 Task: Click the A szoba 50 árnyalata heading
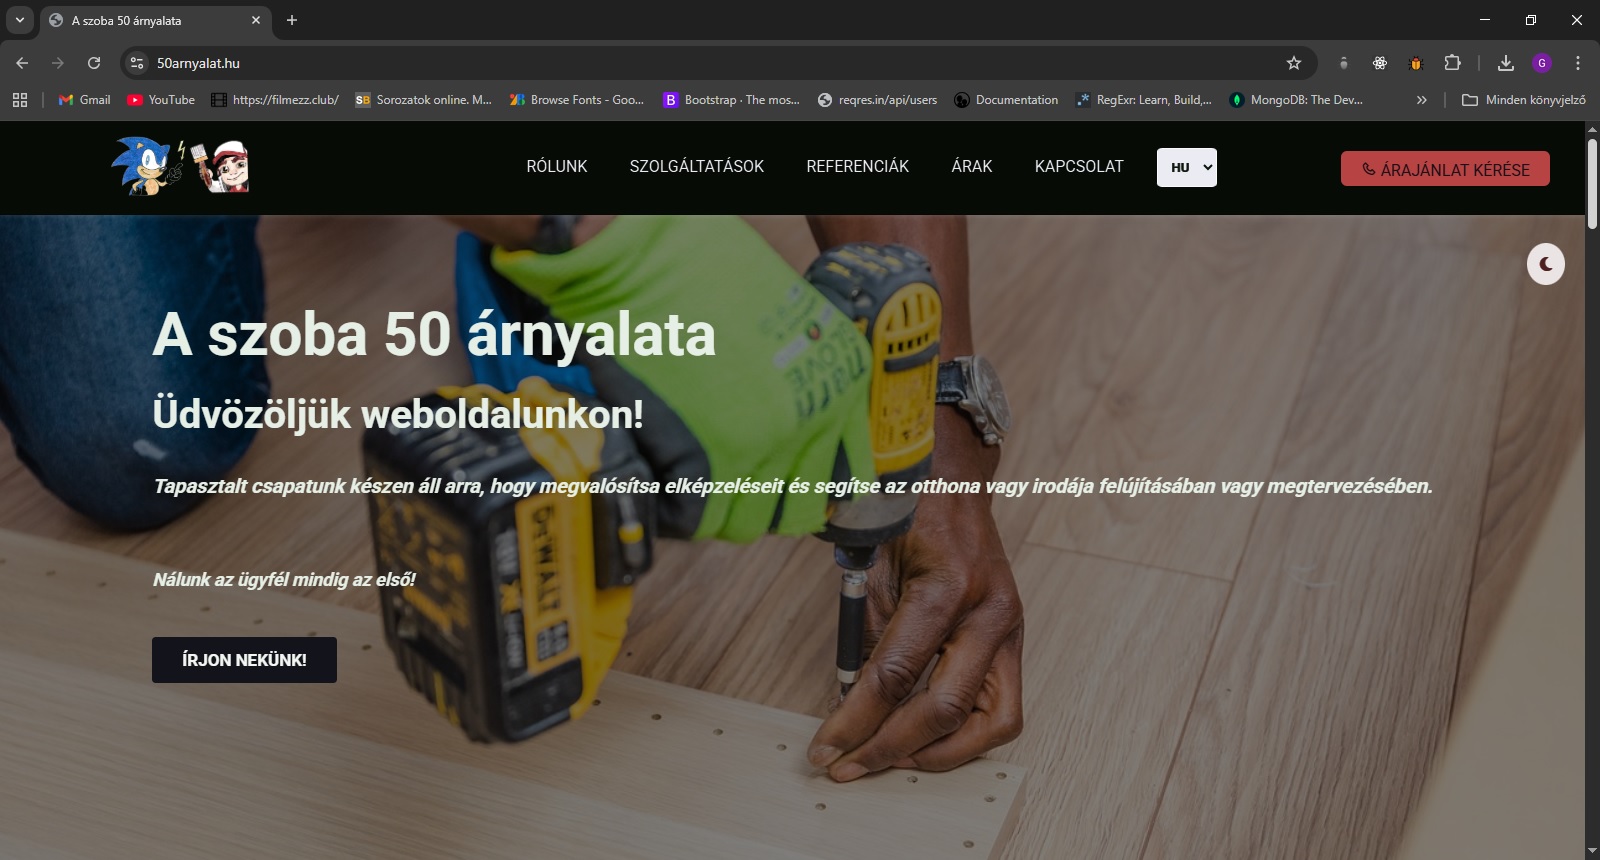click(434, 334)
